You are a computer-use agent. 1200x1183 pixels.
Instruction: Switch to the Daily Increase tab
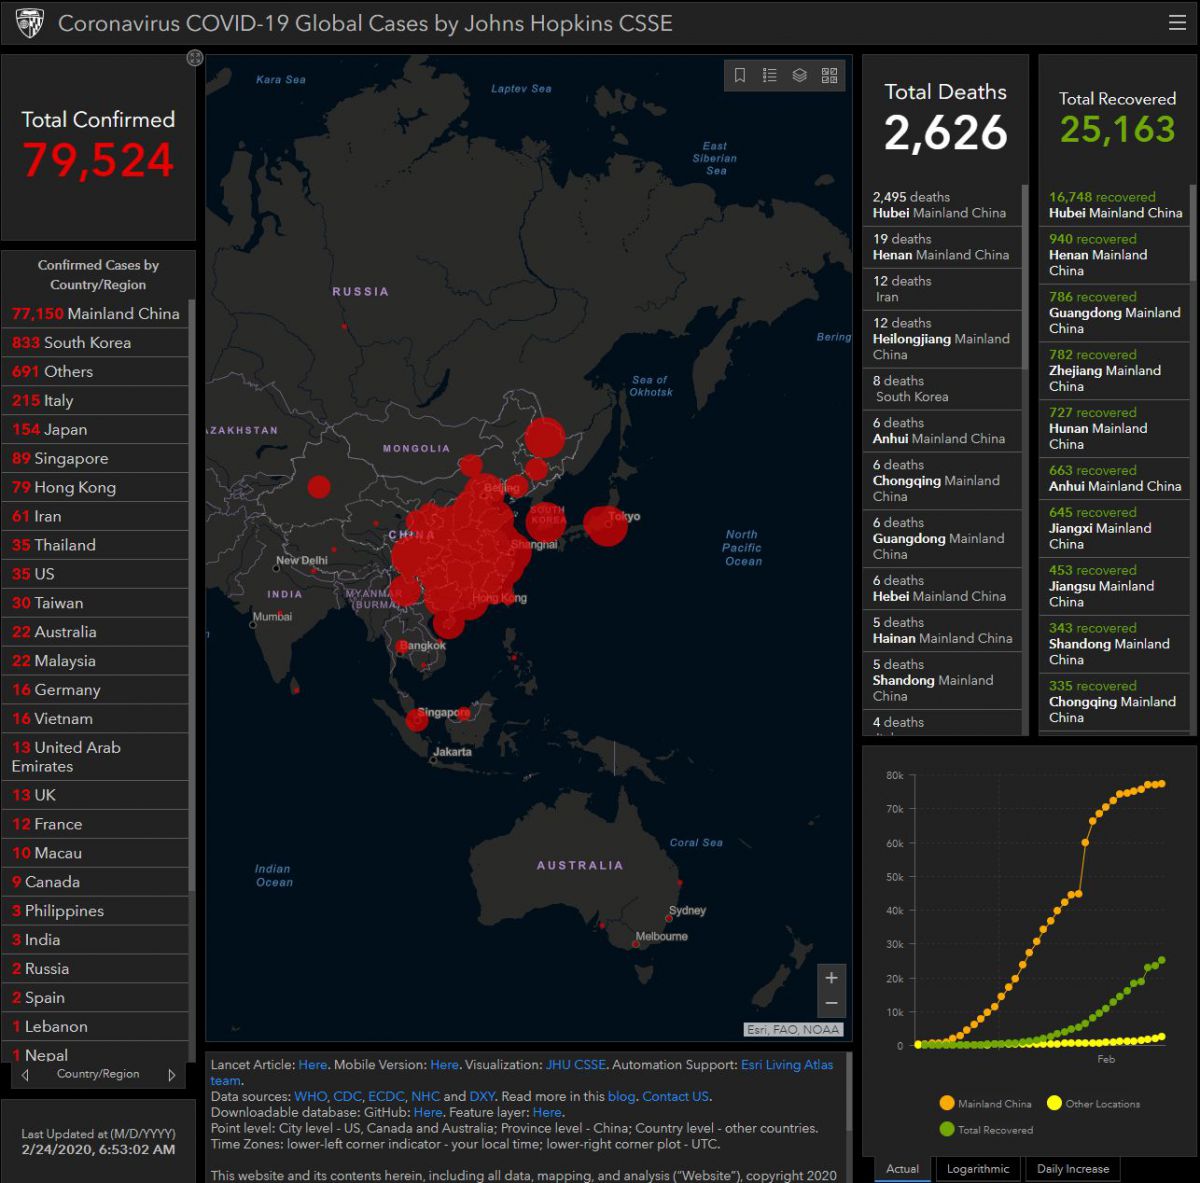(1072, 1169)
